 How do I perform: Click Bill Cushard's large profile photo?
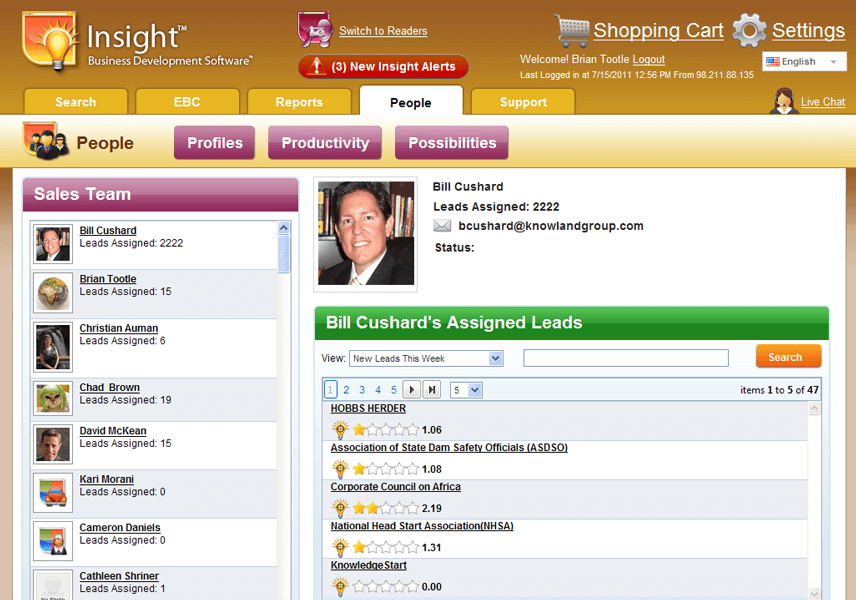[x=366, y=234]
